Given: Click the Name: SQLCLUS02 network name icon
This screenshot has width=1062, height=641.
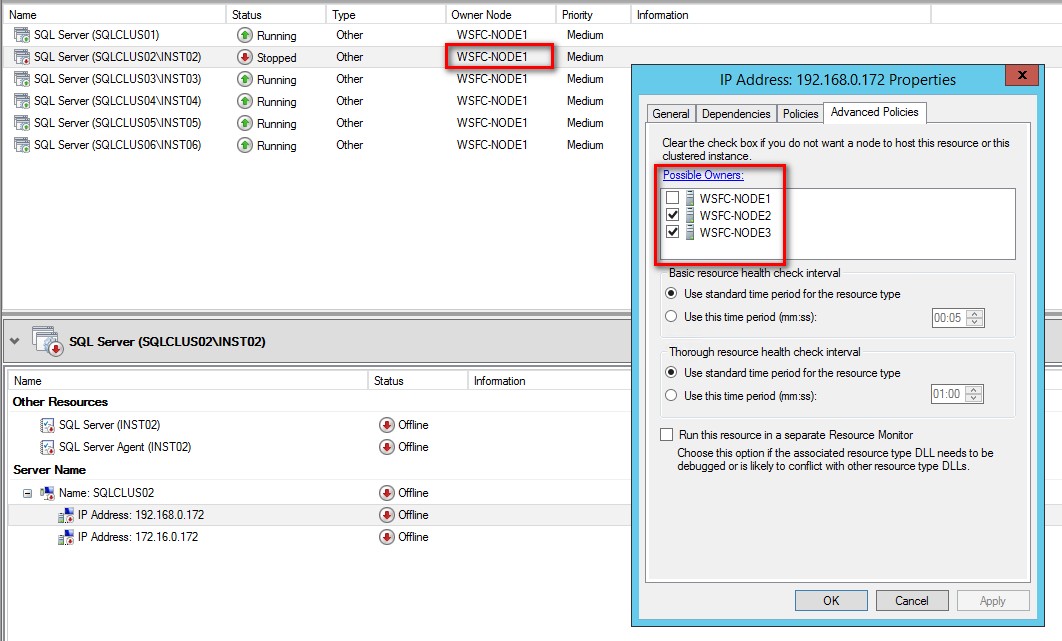Looking at the screenshot, I should click(47, 493).
